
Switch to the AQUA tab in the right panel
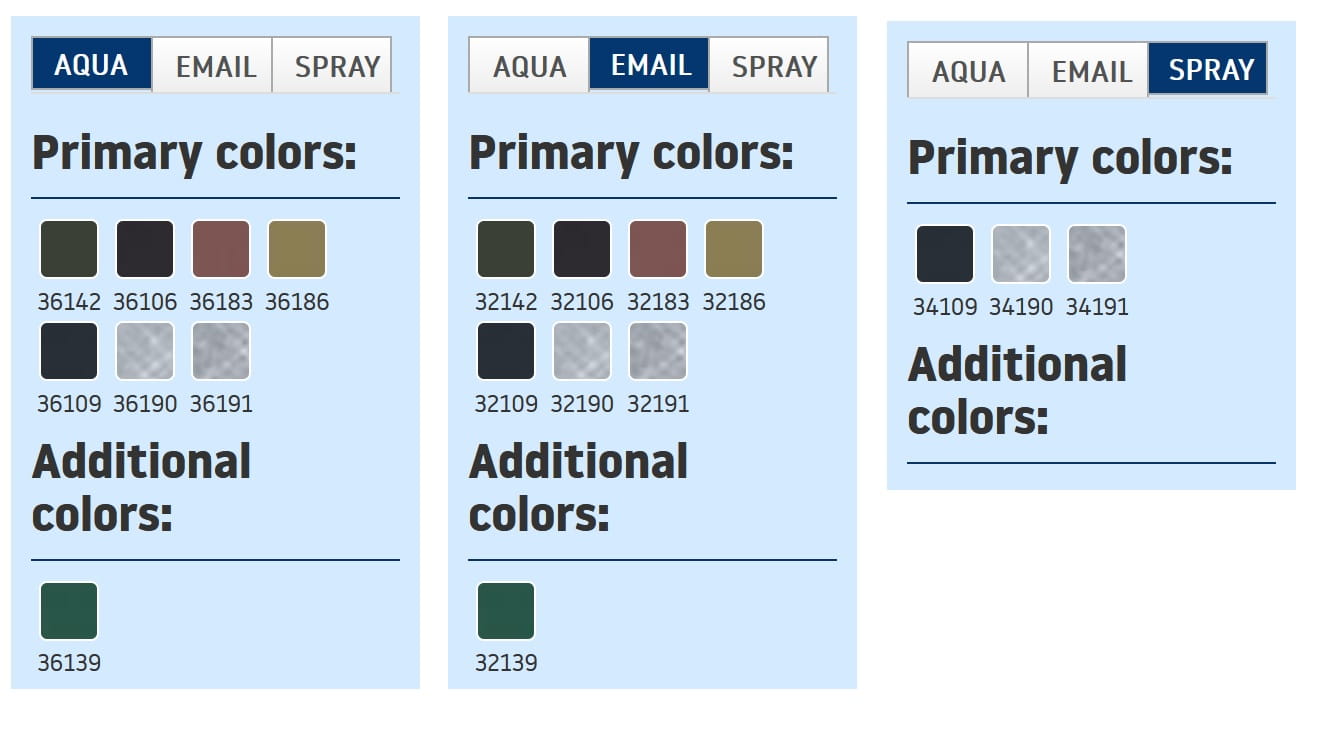(x=968, y=71)
